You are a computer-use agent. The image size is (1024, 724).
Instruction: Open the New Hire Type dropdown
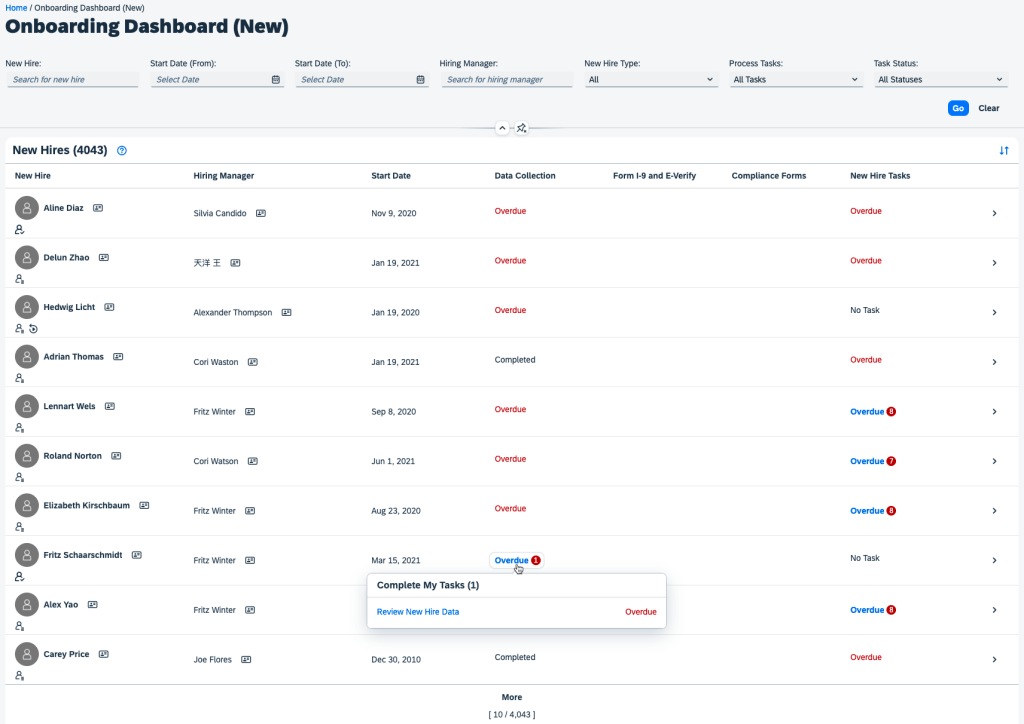[x=651, y=80]
